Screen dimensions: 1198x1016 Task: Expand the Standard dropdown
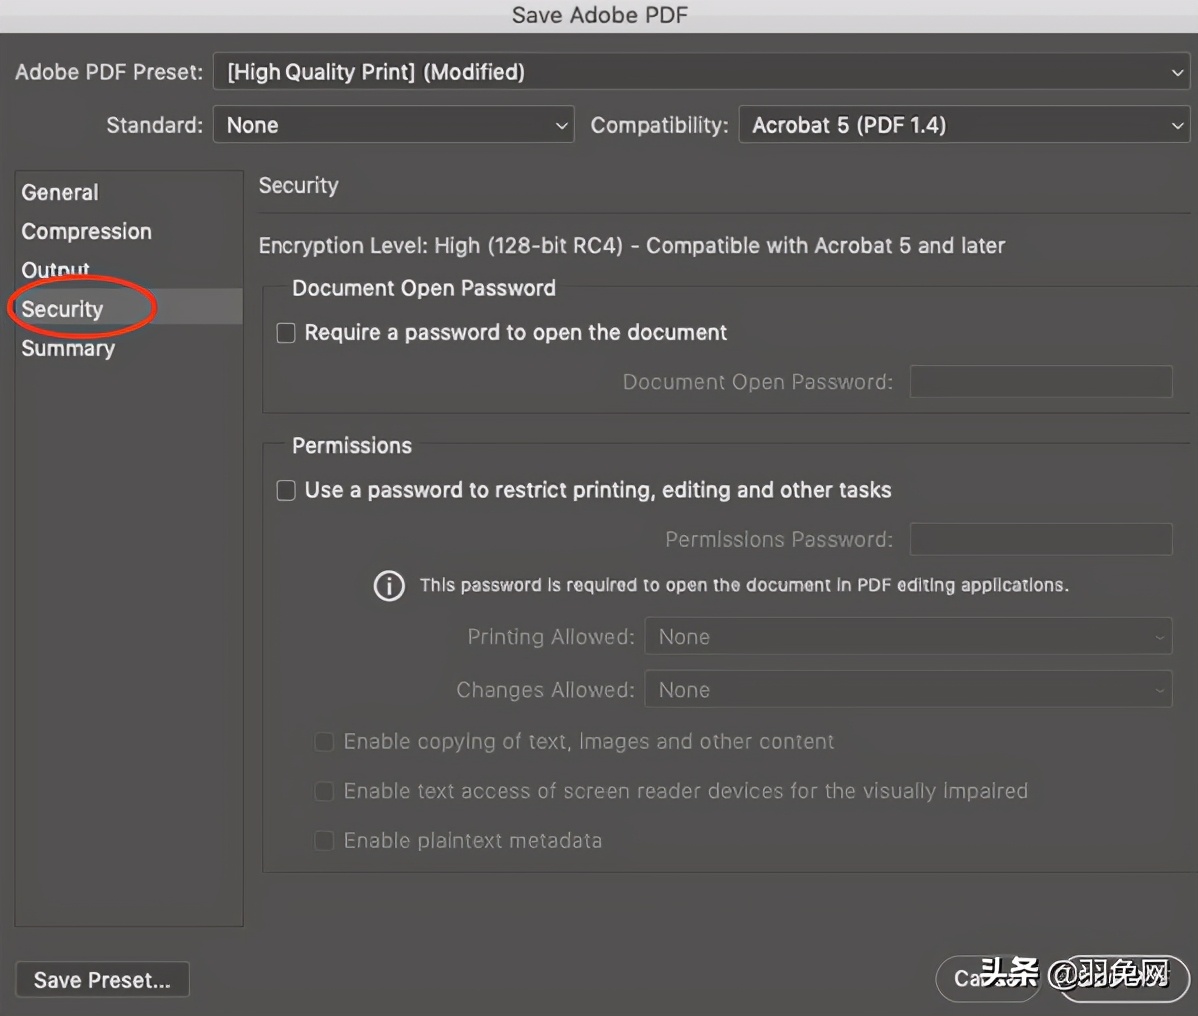pyautogui.click(x=393, y=125)
